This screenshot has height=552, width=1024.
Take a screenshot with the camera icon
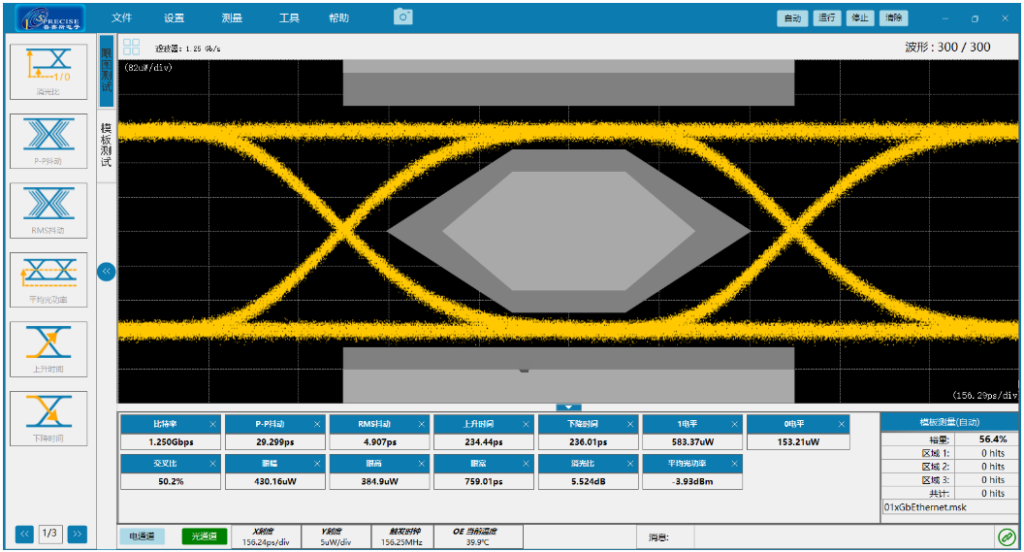pos(403,17)
